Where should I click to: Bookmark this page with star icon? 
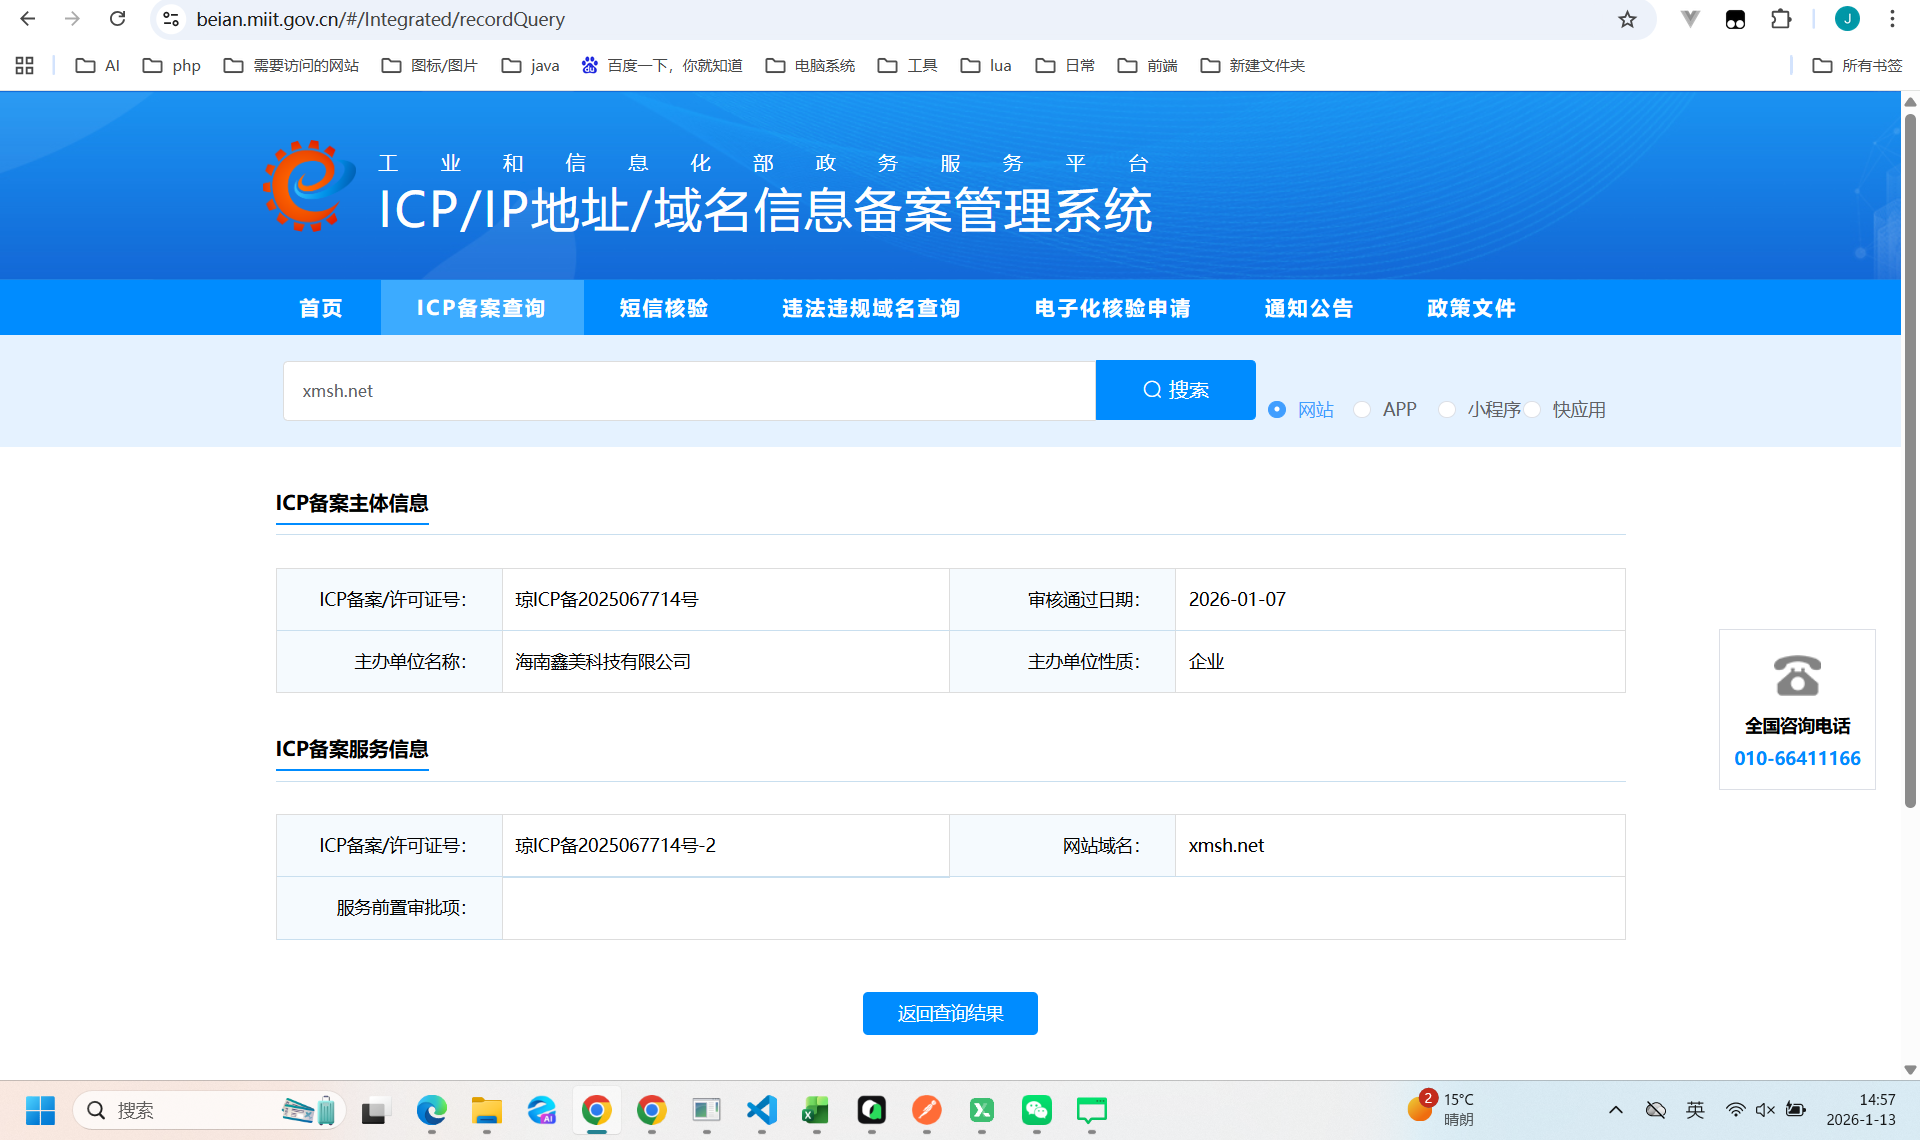pos(1627,19)
